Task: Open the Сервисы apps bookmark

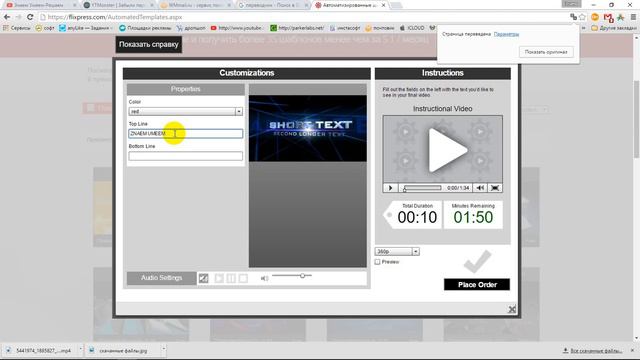Action: coord(17,28)
